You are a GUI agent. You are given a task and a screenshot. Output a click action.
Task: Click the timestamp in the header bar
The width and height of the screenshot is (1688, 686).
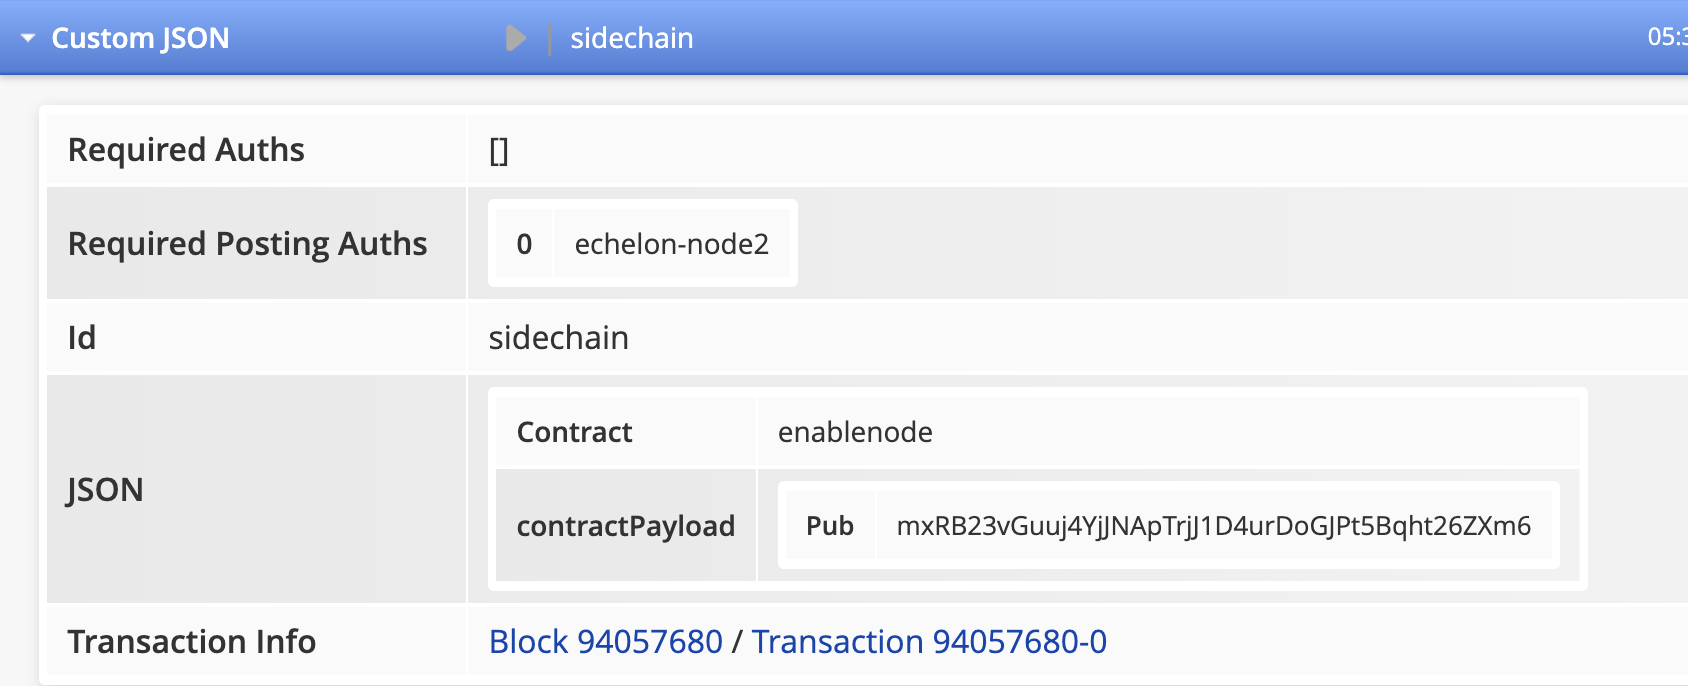[1667, 38]
